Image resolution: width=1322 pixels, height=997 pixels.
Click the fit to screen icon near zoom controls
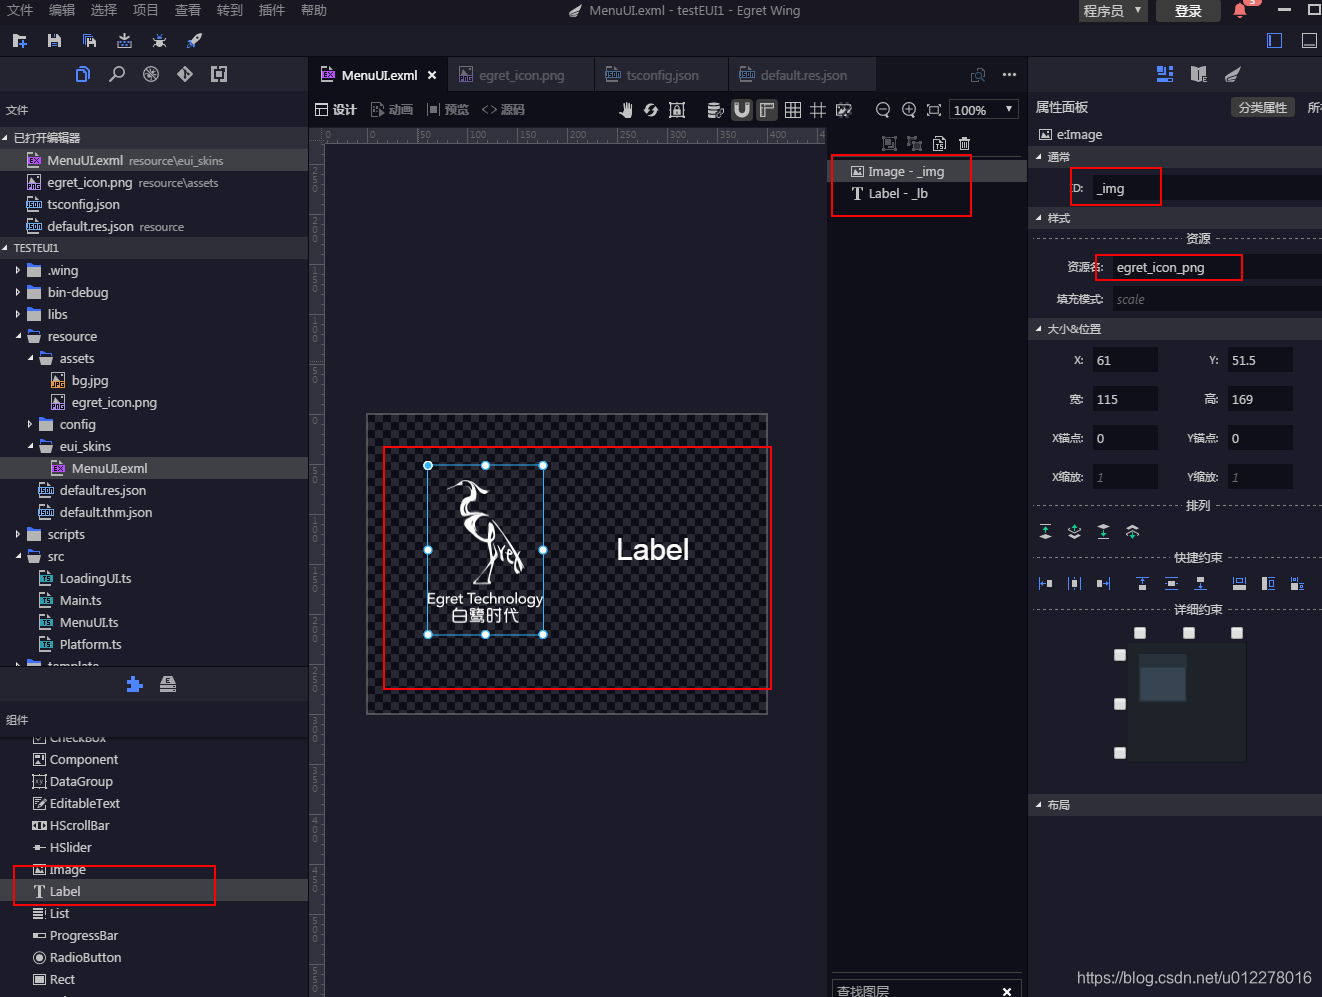[x=935, y=110]
